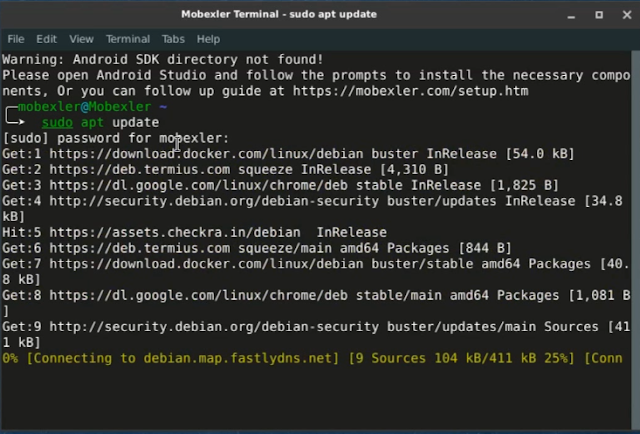Click the '[4,310 B]' size value

(414, 170)
